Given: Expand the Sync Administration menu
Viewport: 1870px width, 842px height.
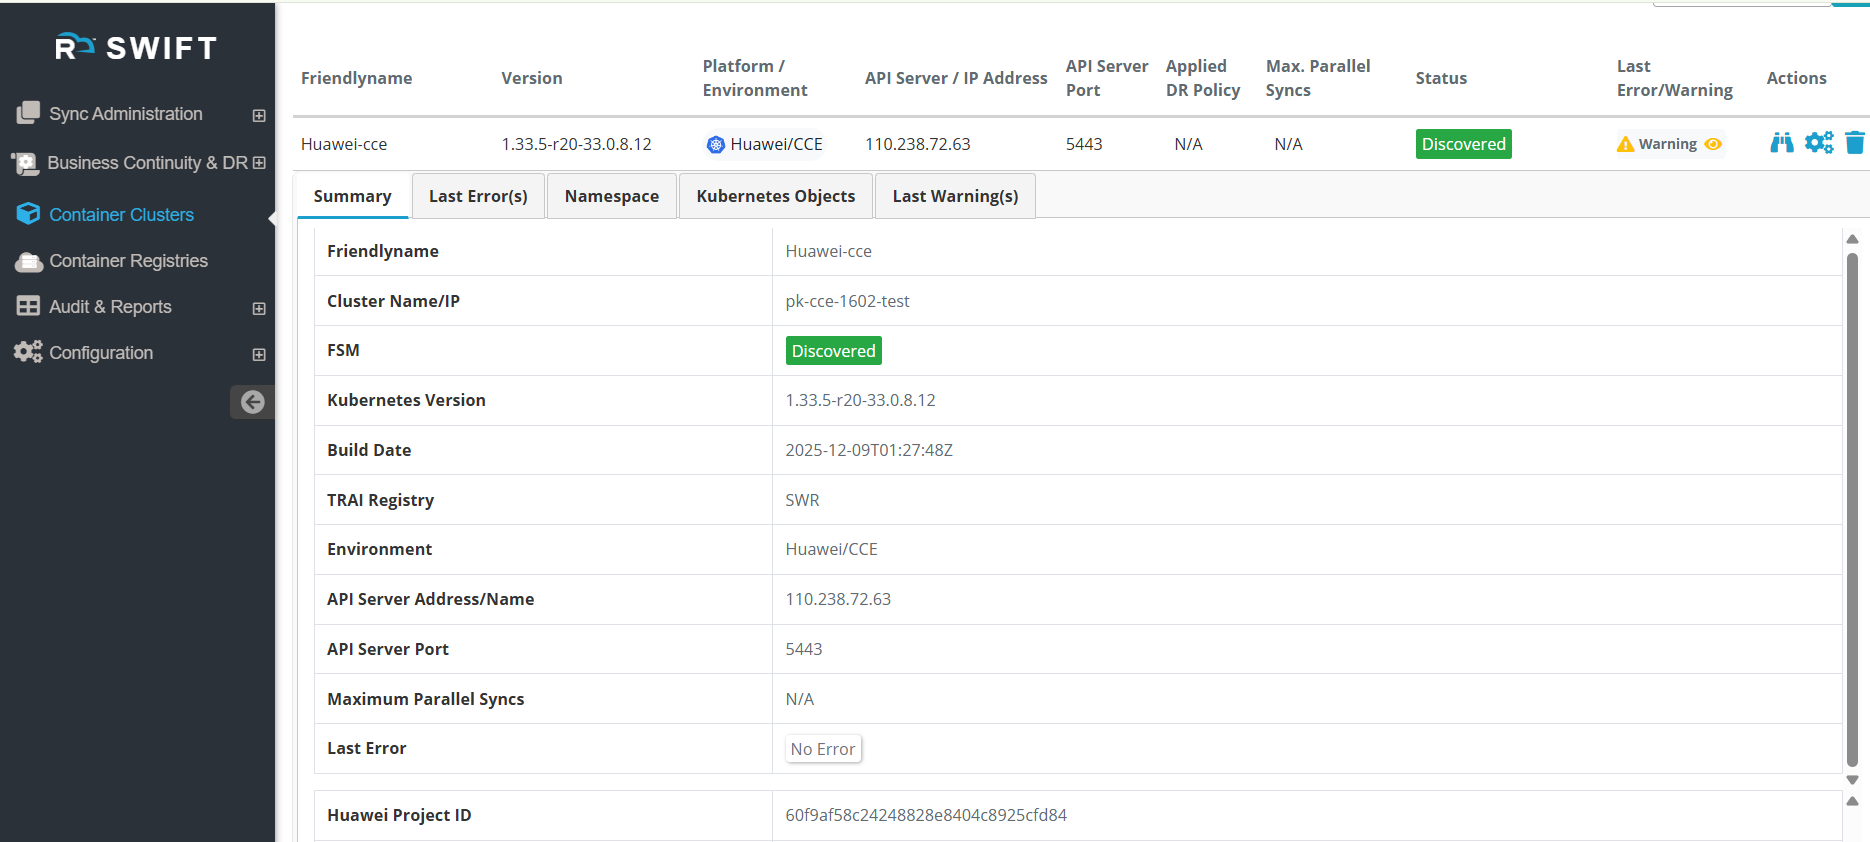Looking at the screenshot, I should pyautogui.click(x=259, y=115).
